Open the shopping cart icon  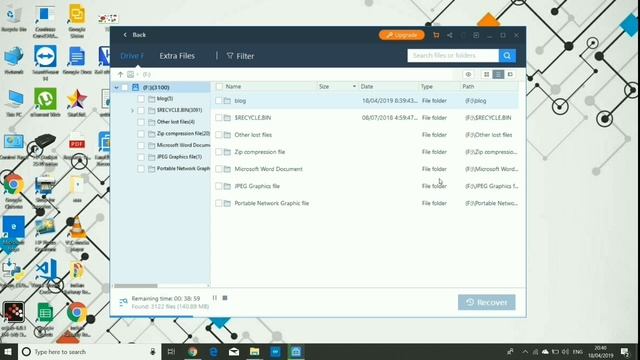coord(436,36)
